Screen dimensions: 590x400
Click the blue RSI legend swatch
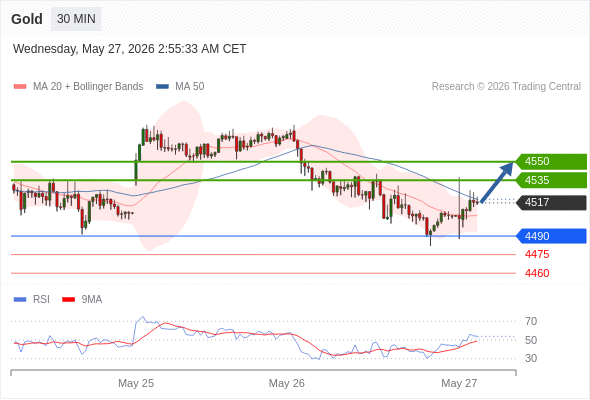(x=20, y=300)
